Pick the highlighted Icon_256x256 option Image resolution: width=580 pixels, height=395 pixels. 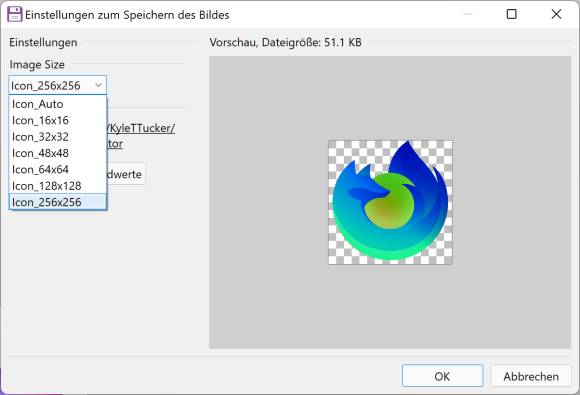coord(58,202)
